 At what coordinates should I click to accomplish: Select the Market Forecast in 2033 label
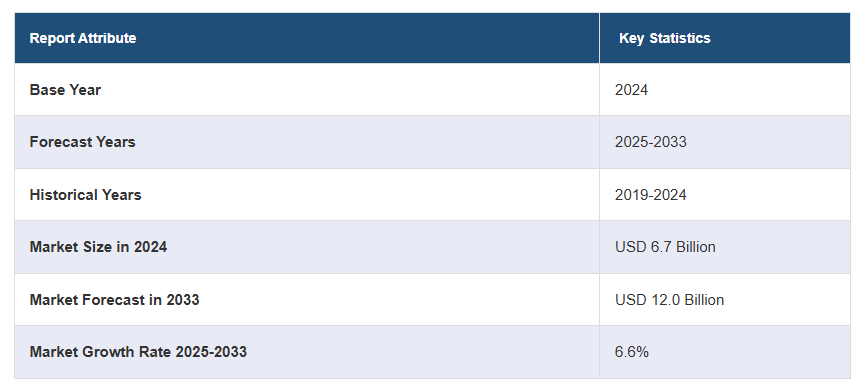click(x=114, y=300)
